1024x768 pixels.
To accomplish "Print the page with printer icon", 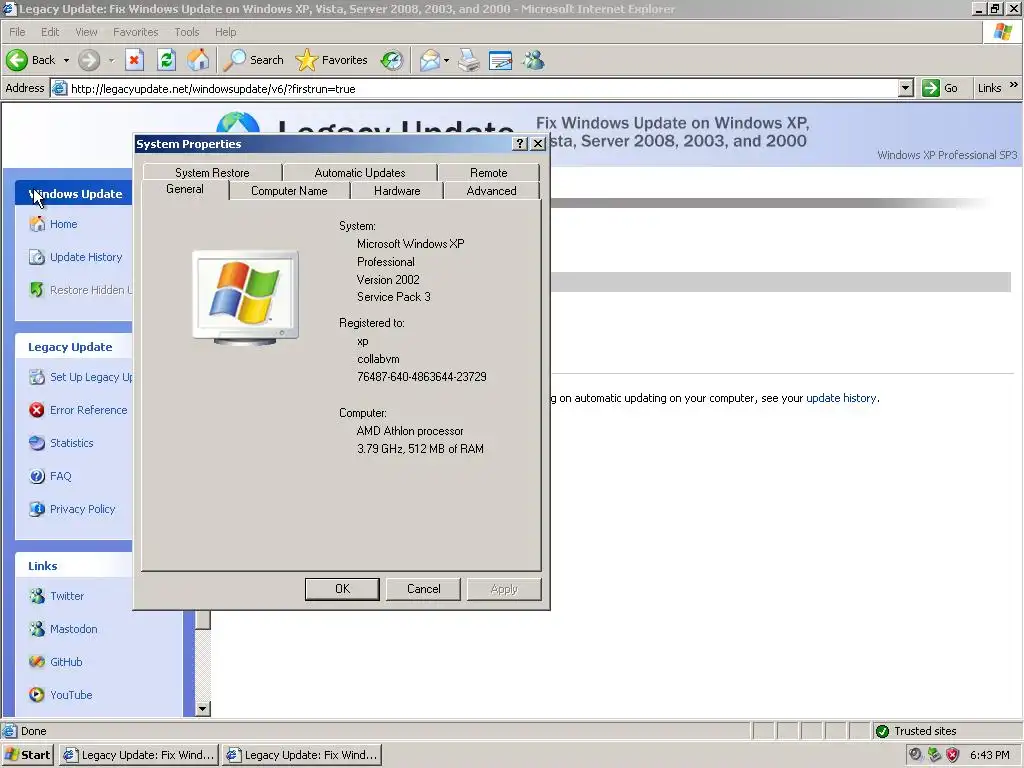I will point(468,60).
